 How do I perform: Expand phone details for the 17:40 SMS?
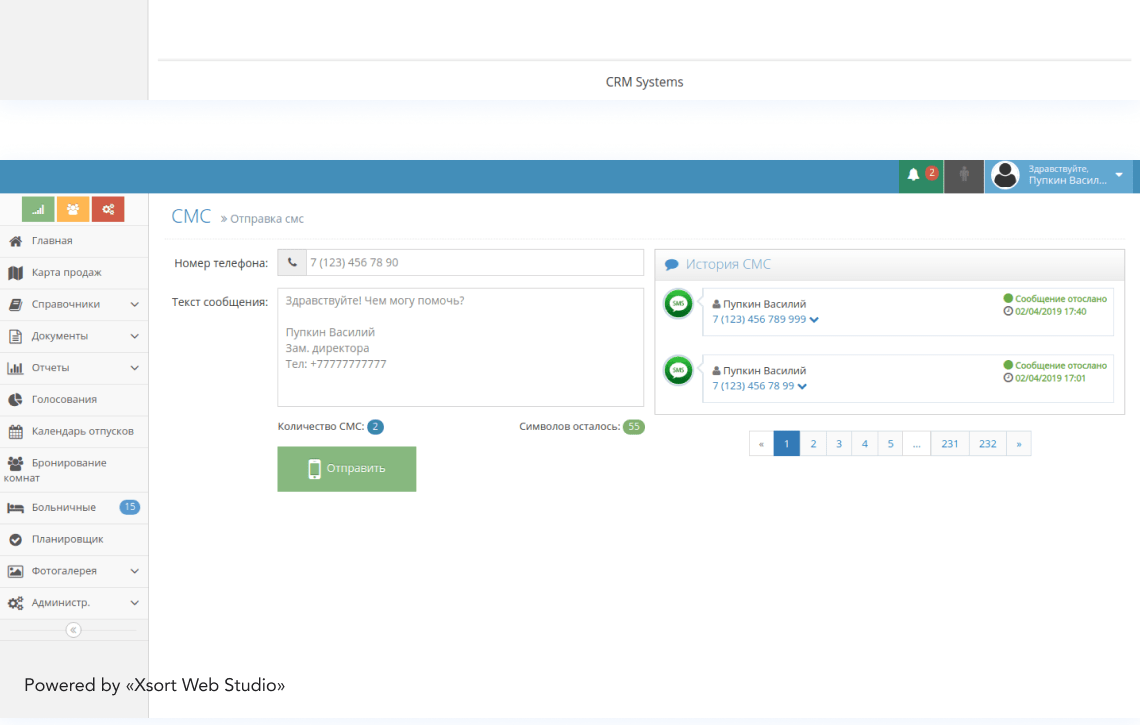coord(812,318)
